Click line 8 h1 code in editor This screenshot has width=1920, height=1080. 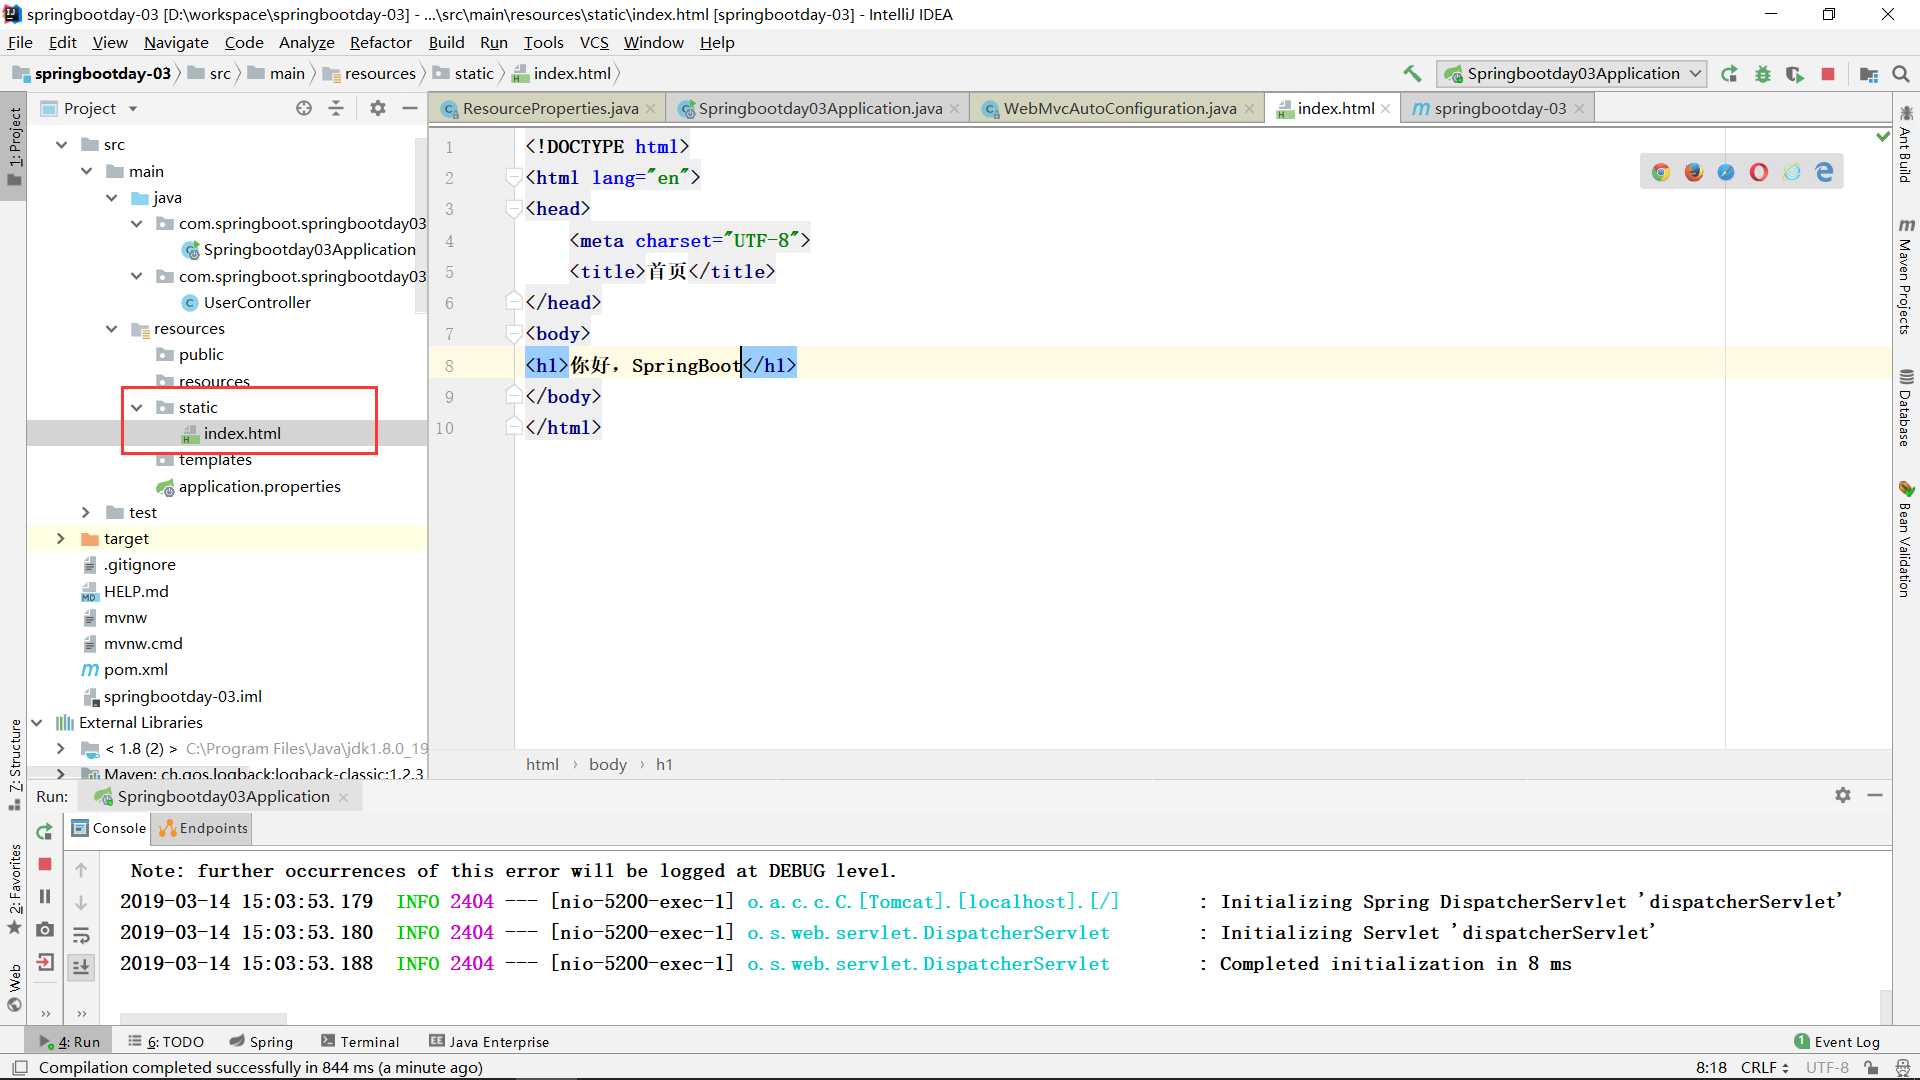(x=661, y=365)
